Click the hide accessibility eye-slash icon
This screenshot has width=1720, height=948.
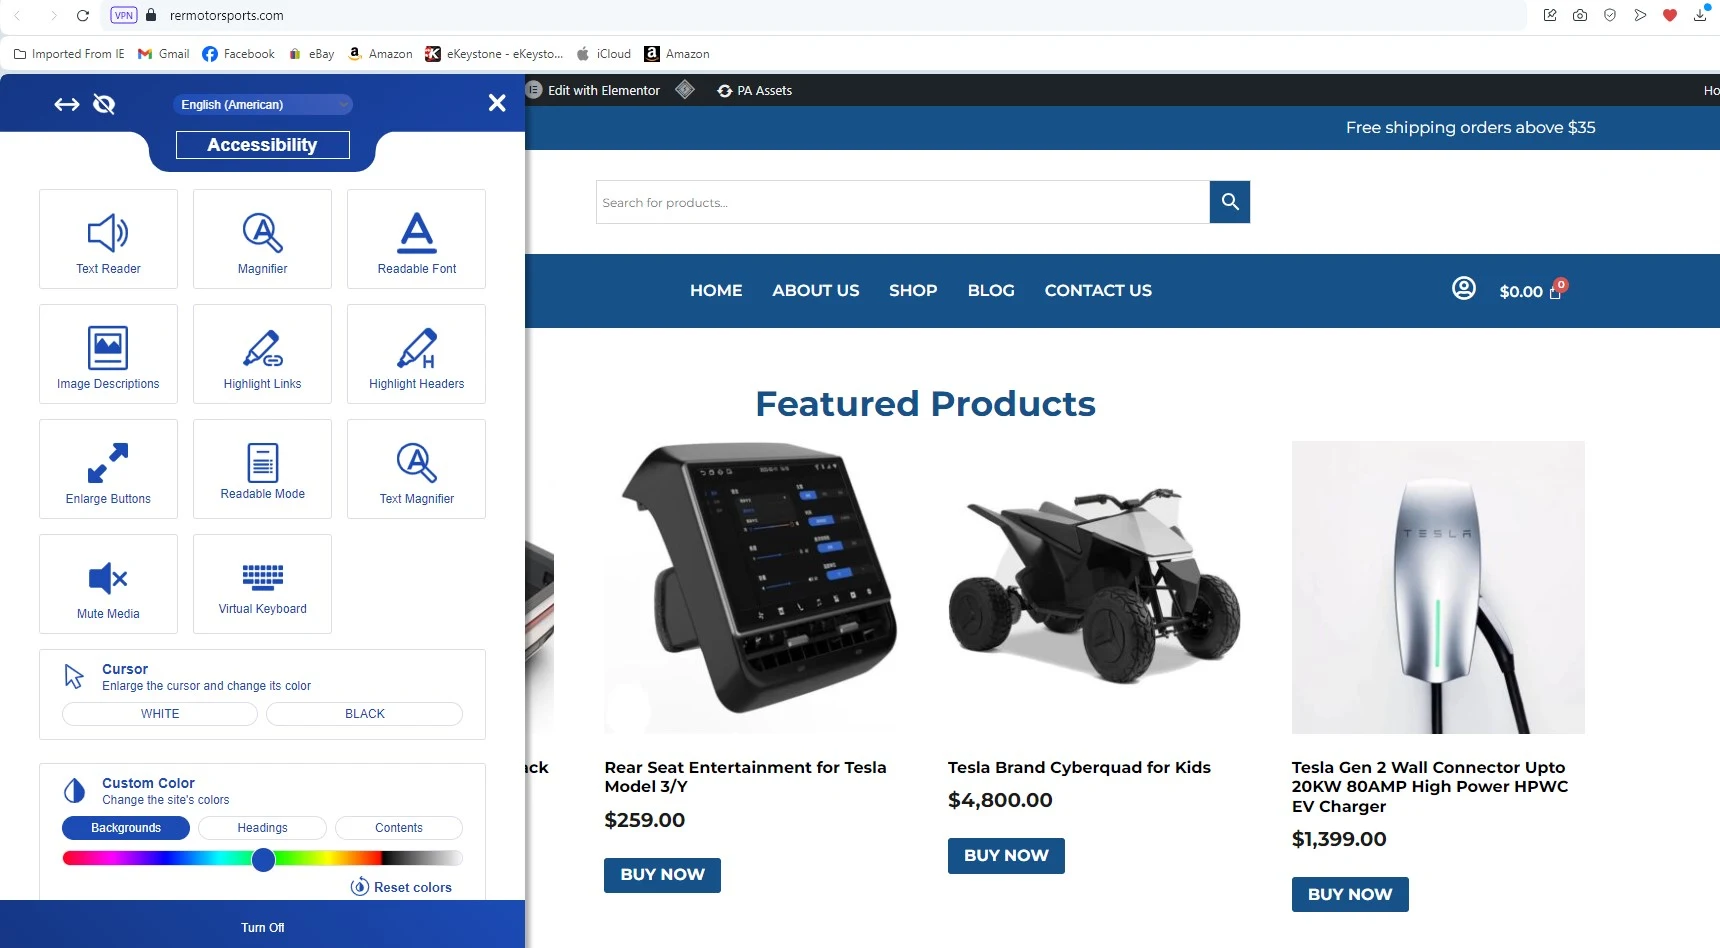(104, 104)
